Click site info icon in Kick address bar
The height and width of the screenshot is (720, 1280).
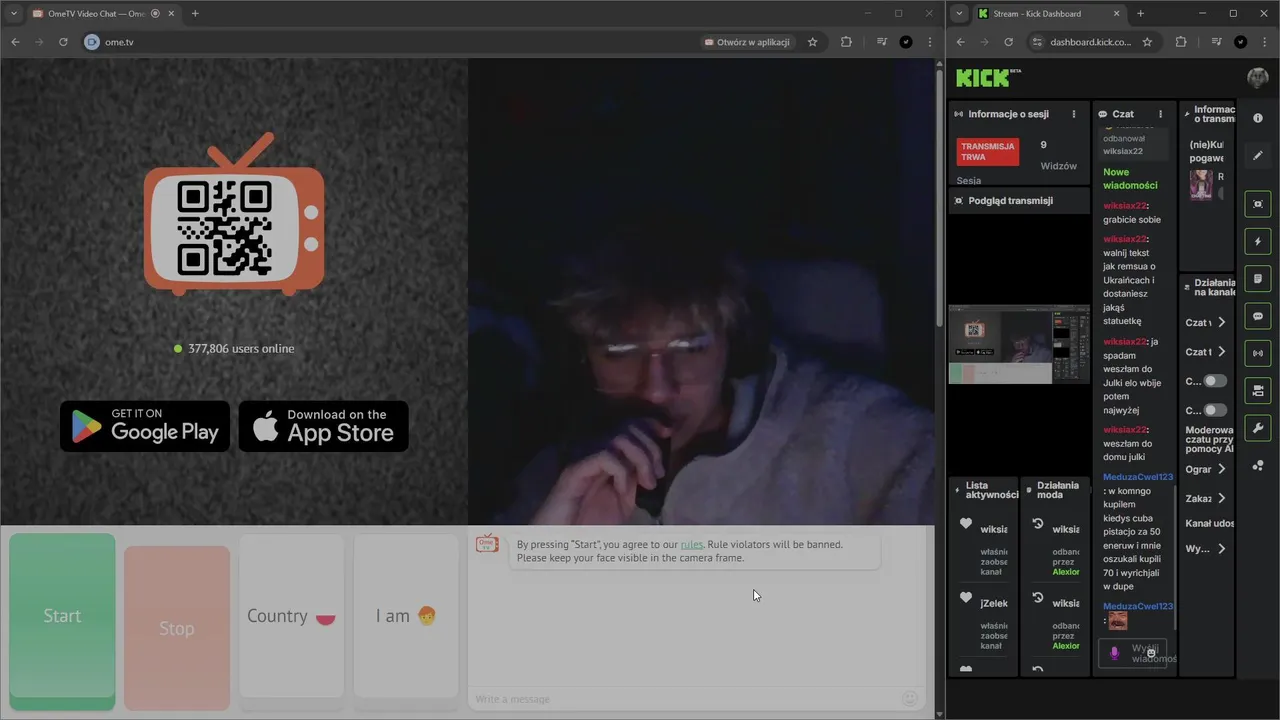tap(1037, 42)
